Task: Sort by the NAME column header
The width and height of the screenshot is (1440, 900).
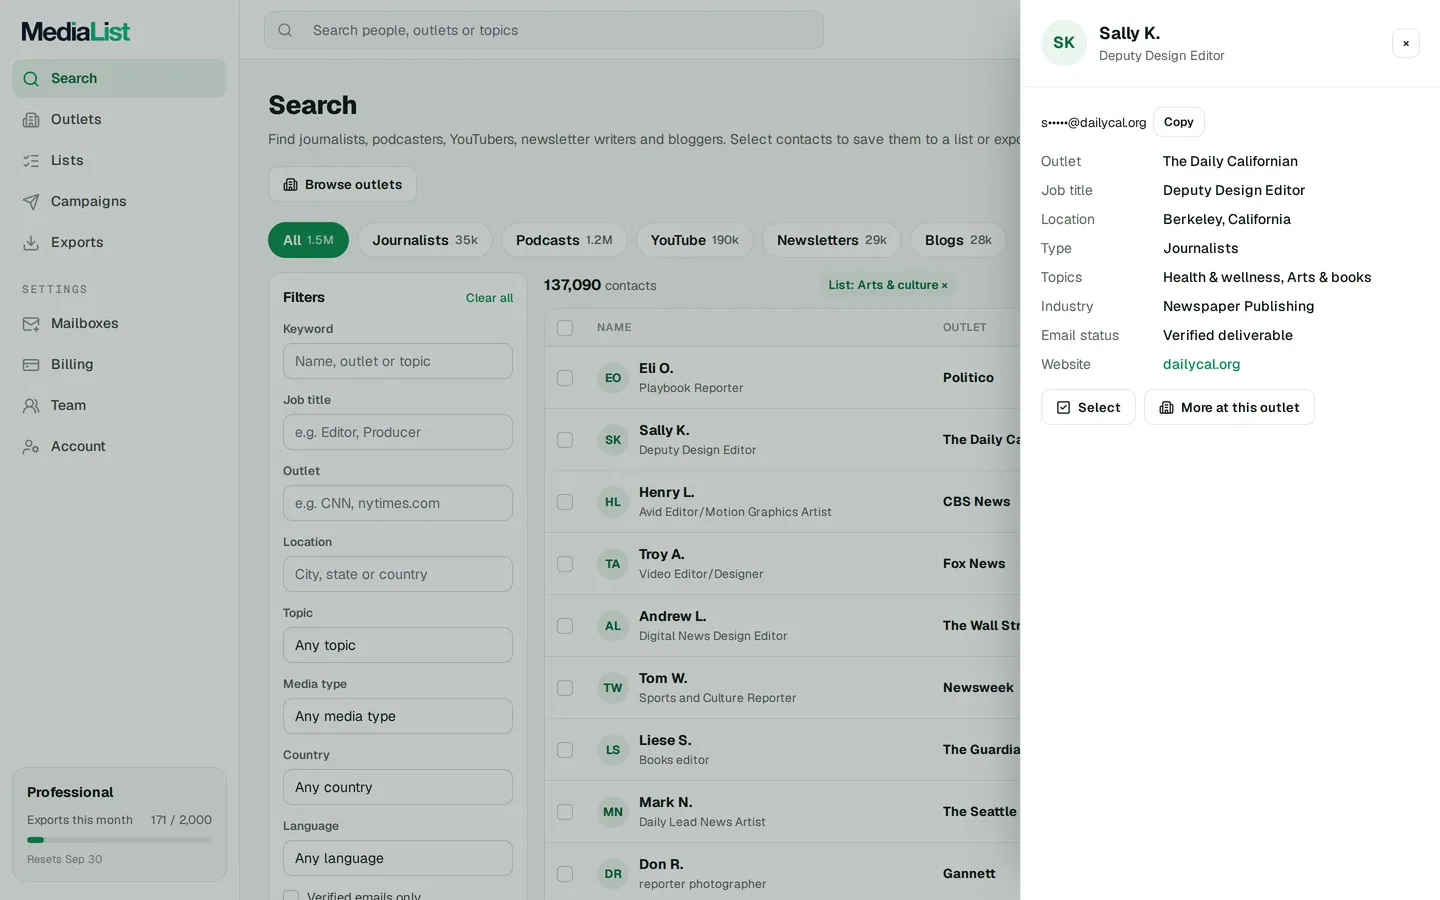Action: [614, 328]
